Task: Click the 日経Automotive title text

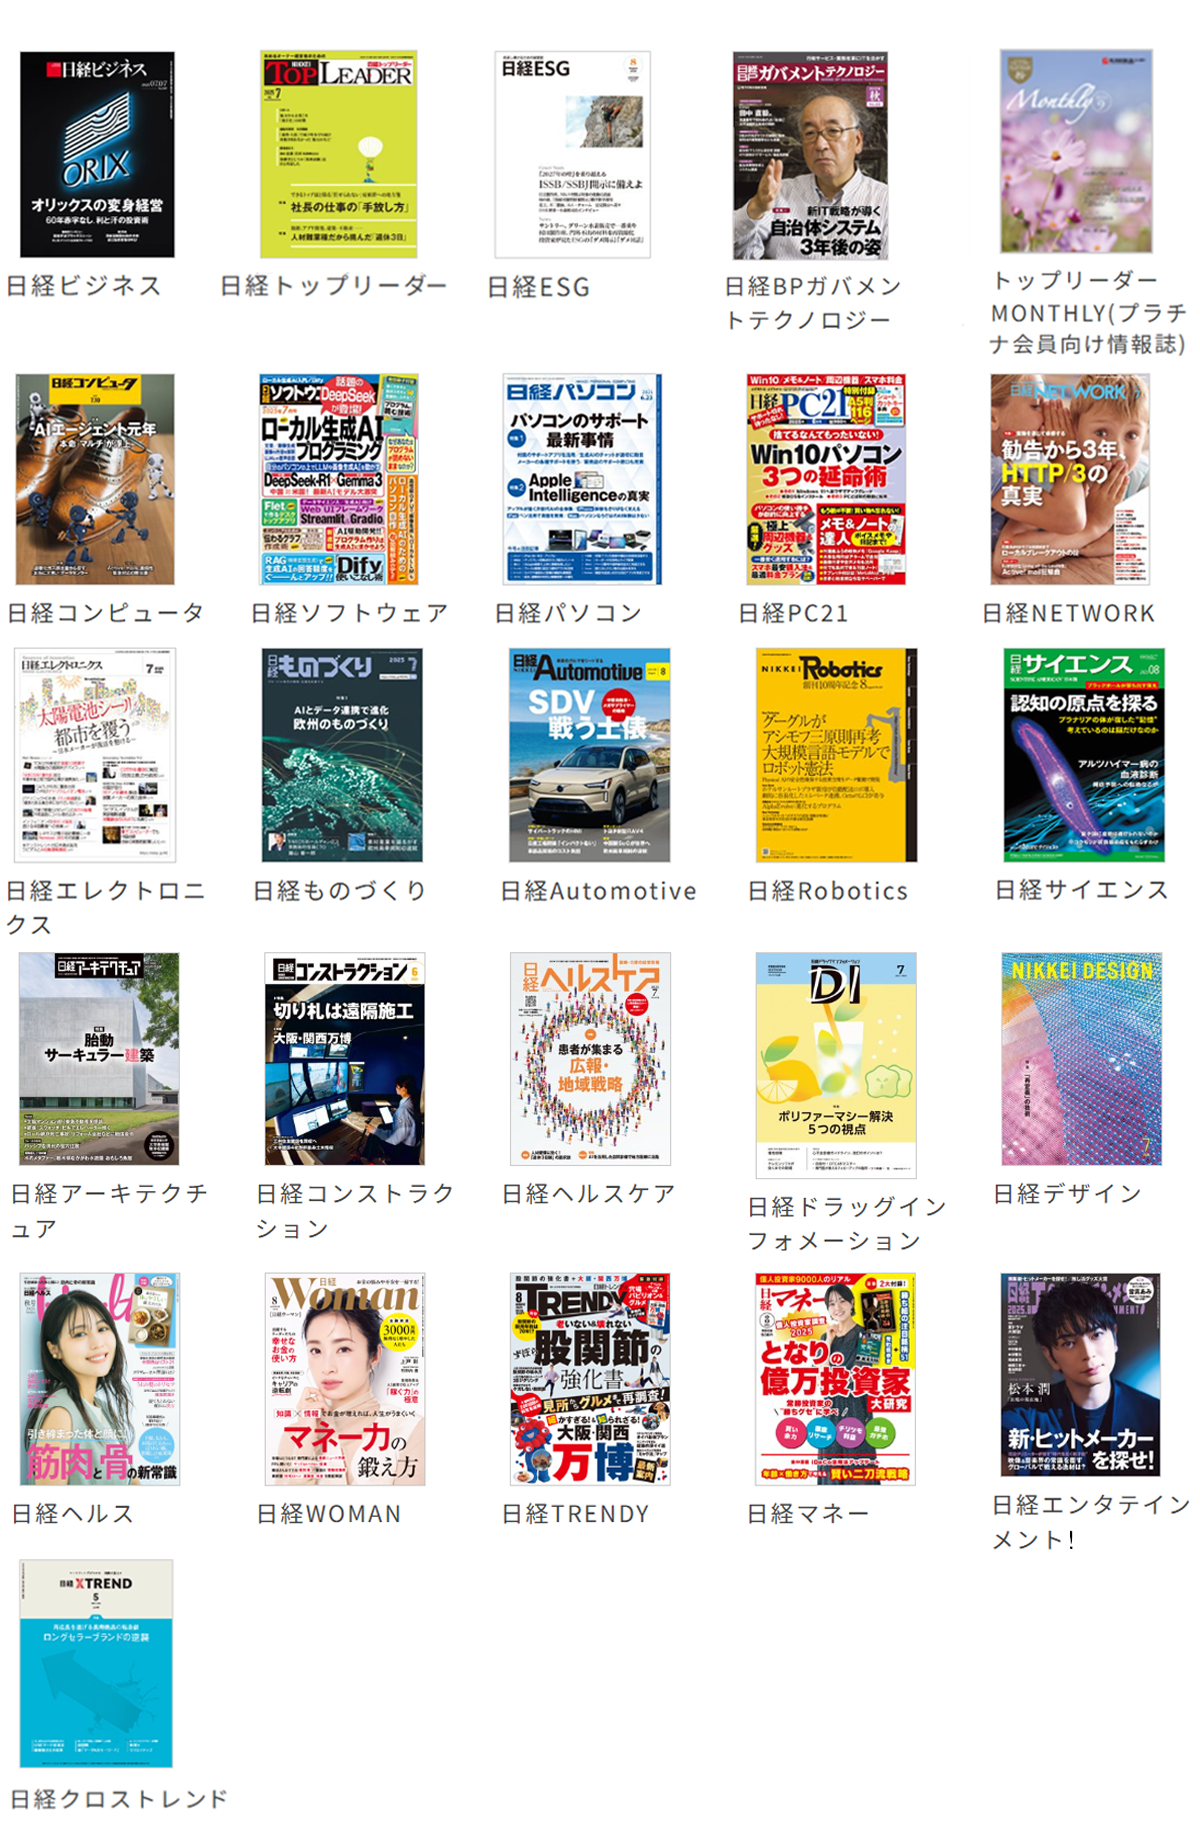Action: (x=599, y=891)
